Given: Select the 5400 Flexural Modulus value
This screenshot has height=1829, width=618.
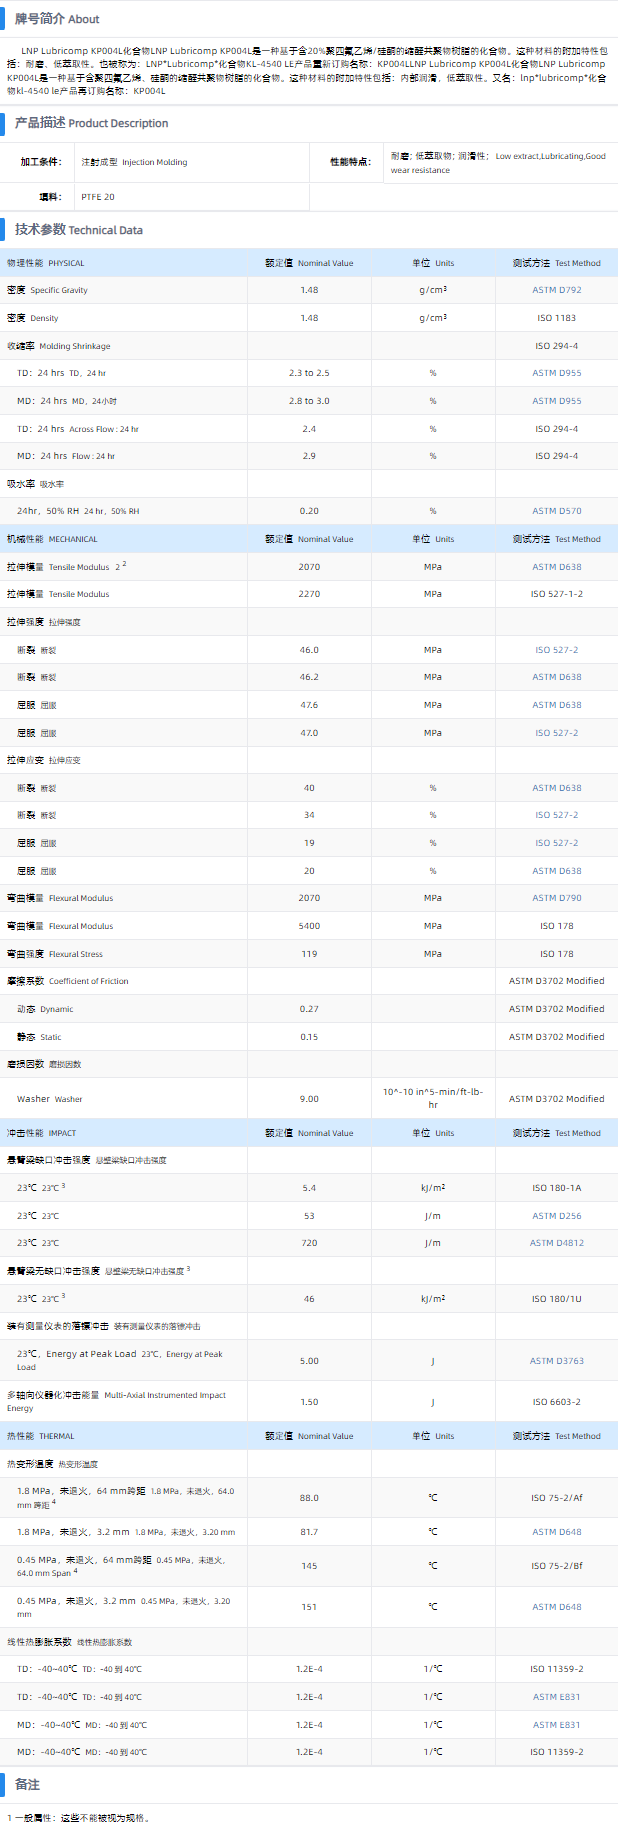Looking at the screenshot, I should point(309,926).
